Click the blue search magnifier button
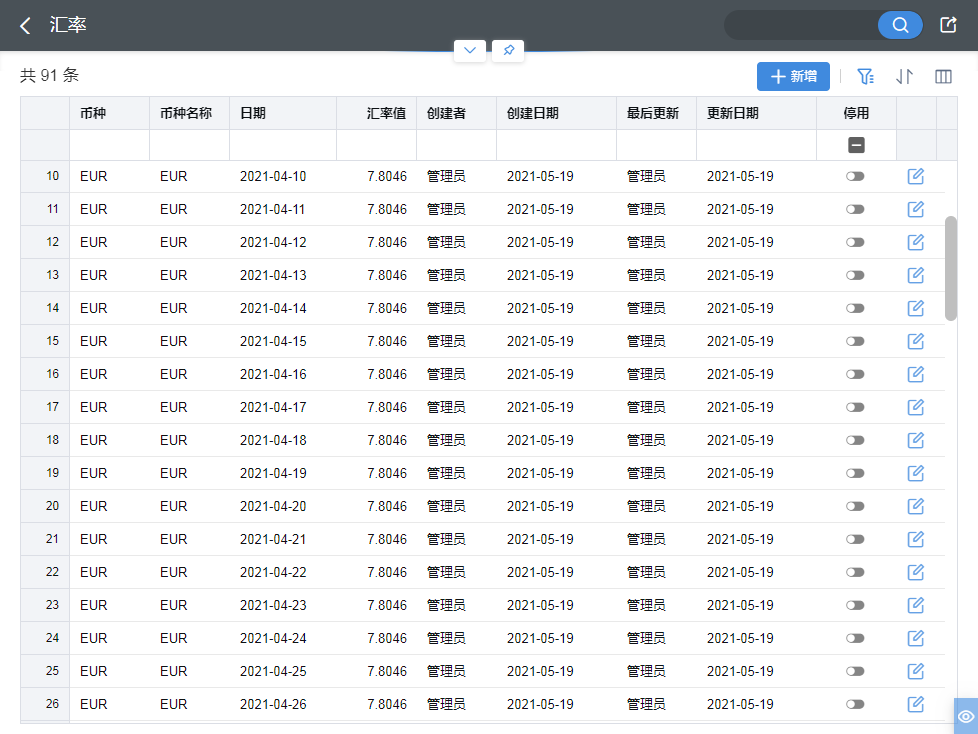978x734 pixels. click(899, 25)
